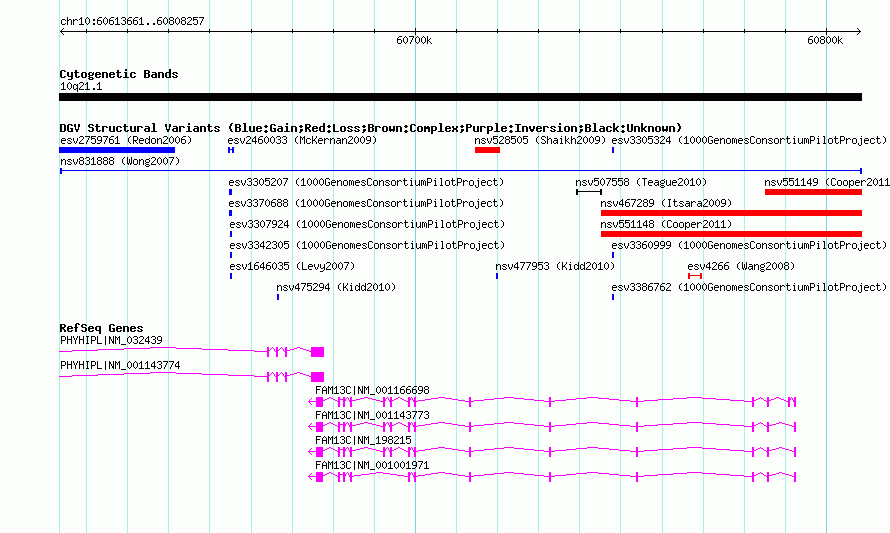Click the FAM13C|NM_001143773 gene label
Screen dimensions: 890x533
click(372, 416)
